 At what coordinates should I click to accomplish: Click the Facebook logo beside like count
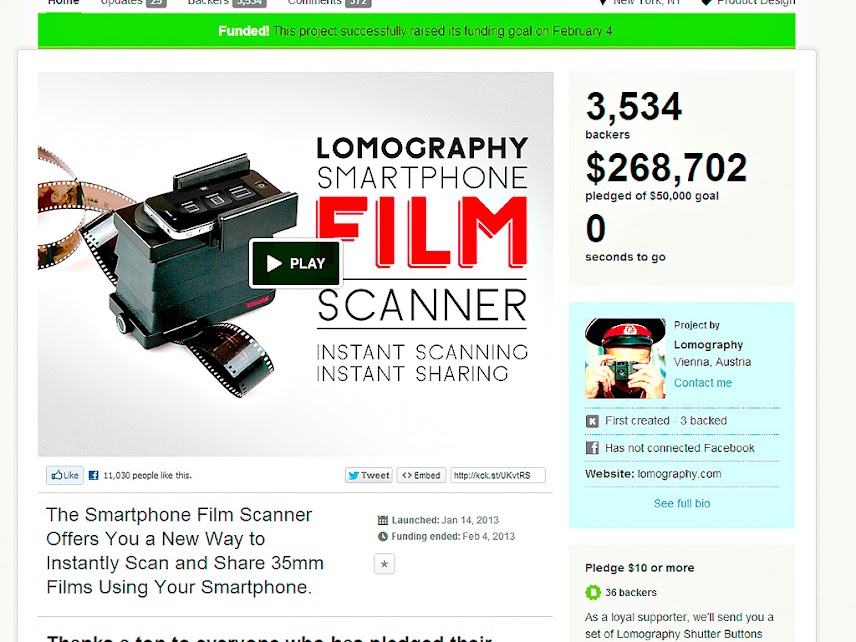pyautogui.click(x=93, y=475)
